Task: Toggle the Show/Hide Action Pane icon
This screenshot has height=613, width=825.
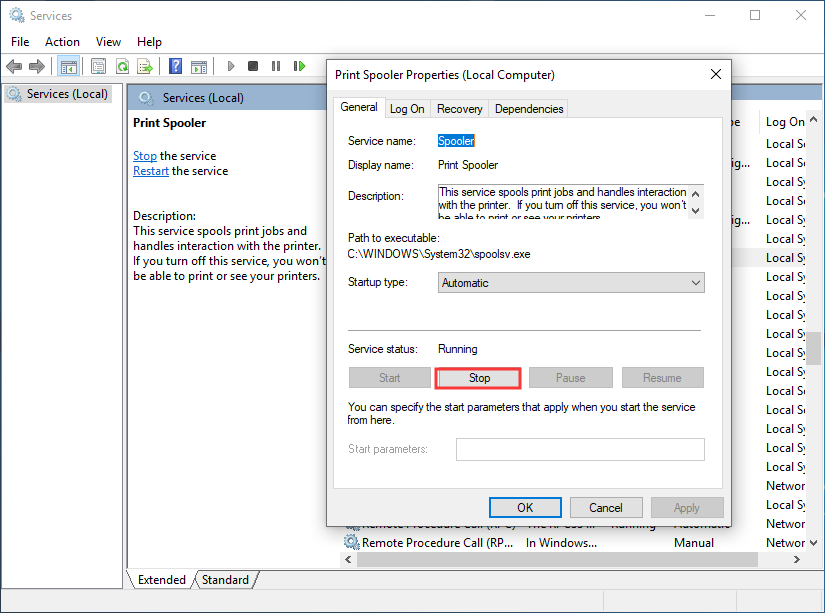Action: [199, 66]
